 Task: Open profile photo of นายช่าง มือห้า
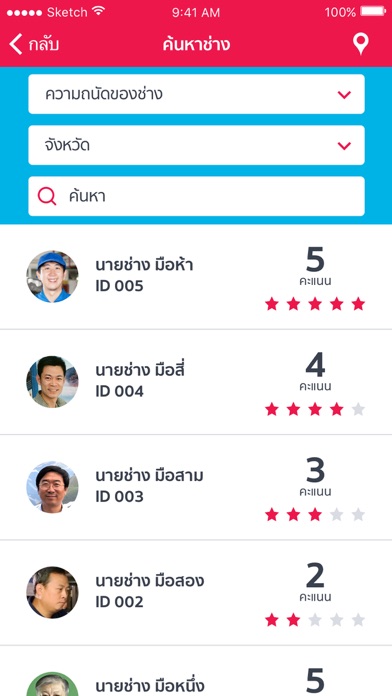[x=52, y=277]
